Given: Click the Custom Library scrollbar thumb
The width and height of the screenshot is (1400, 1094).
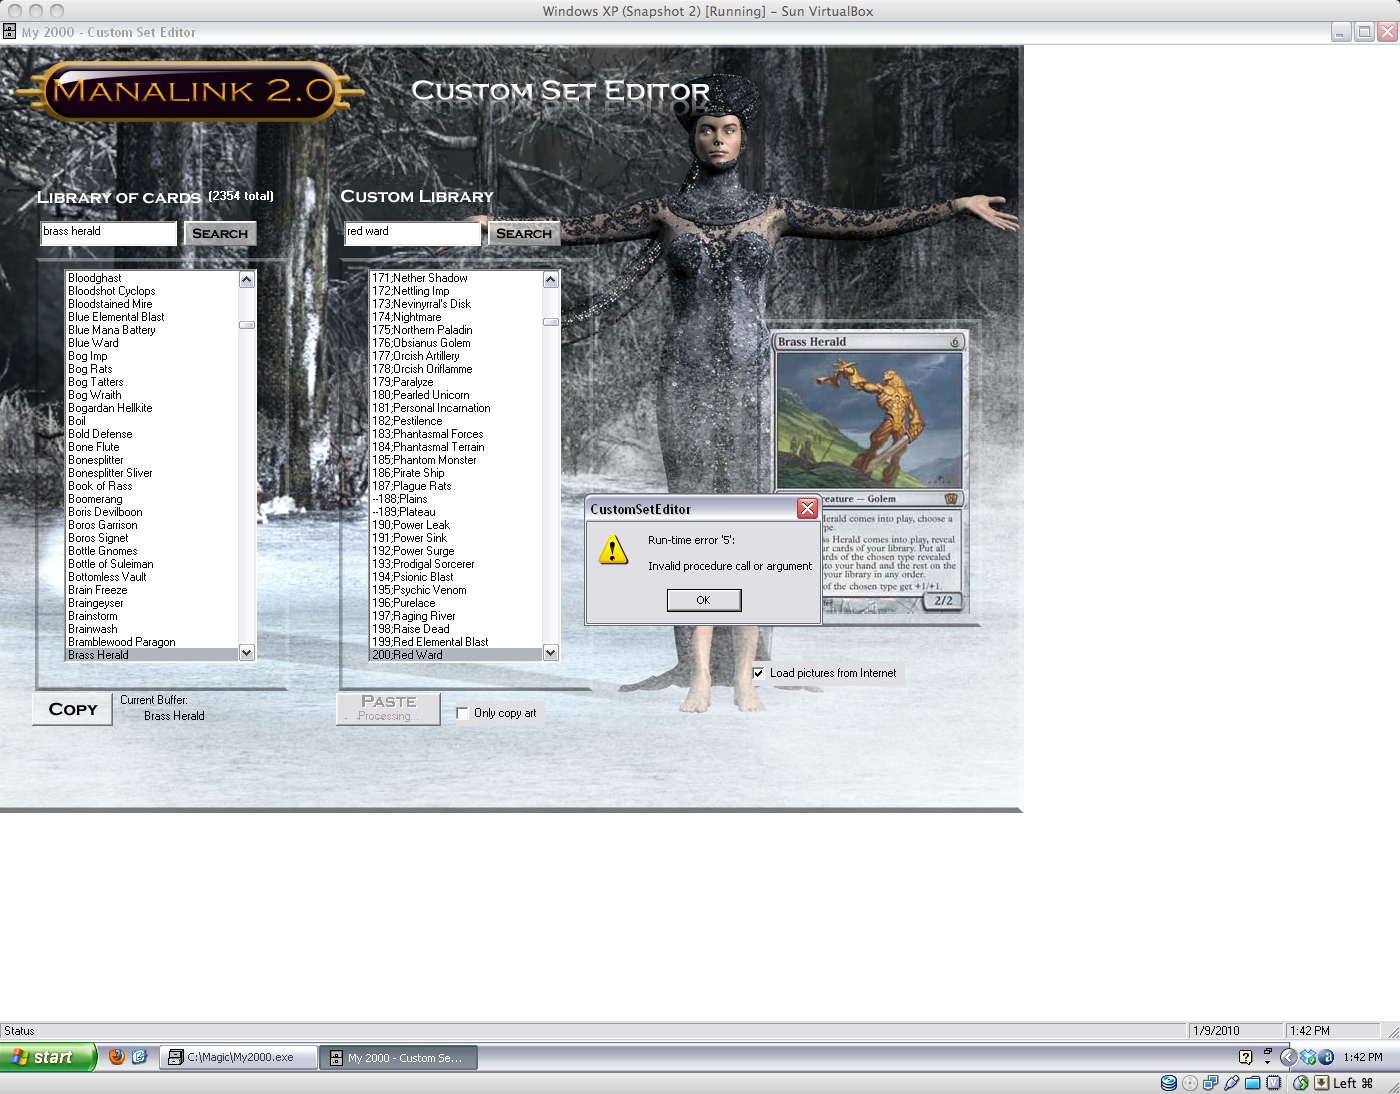Looking at the screenshot, I should pyautogui.click(x=551, y=322).
